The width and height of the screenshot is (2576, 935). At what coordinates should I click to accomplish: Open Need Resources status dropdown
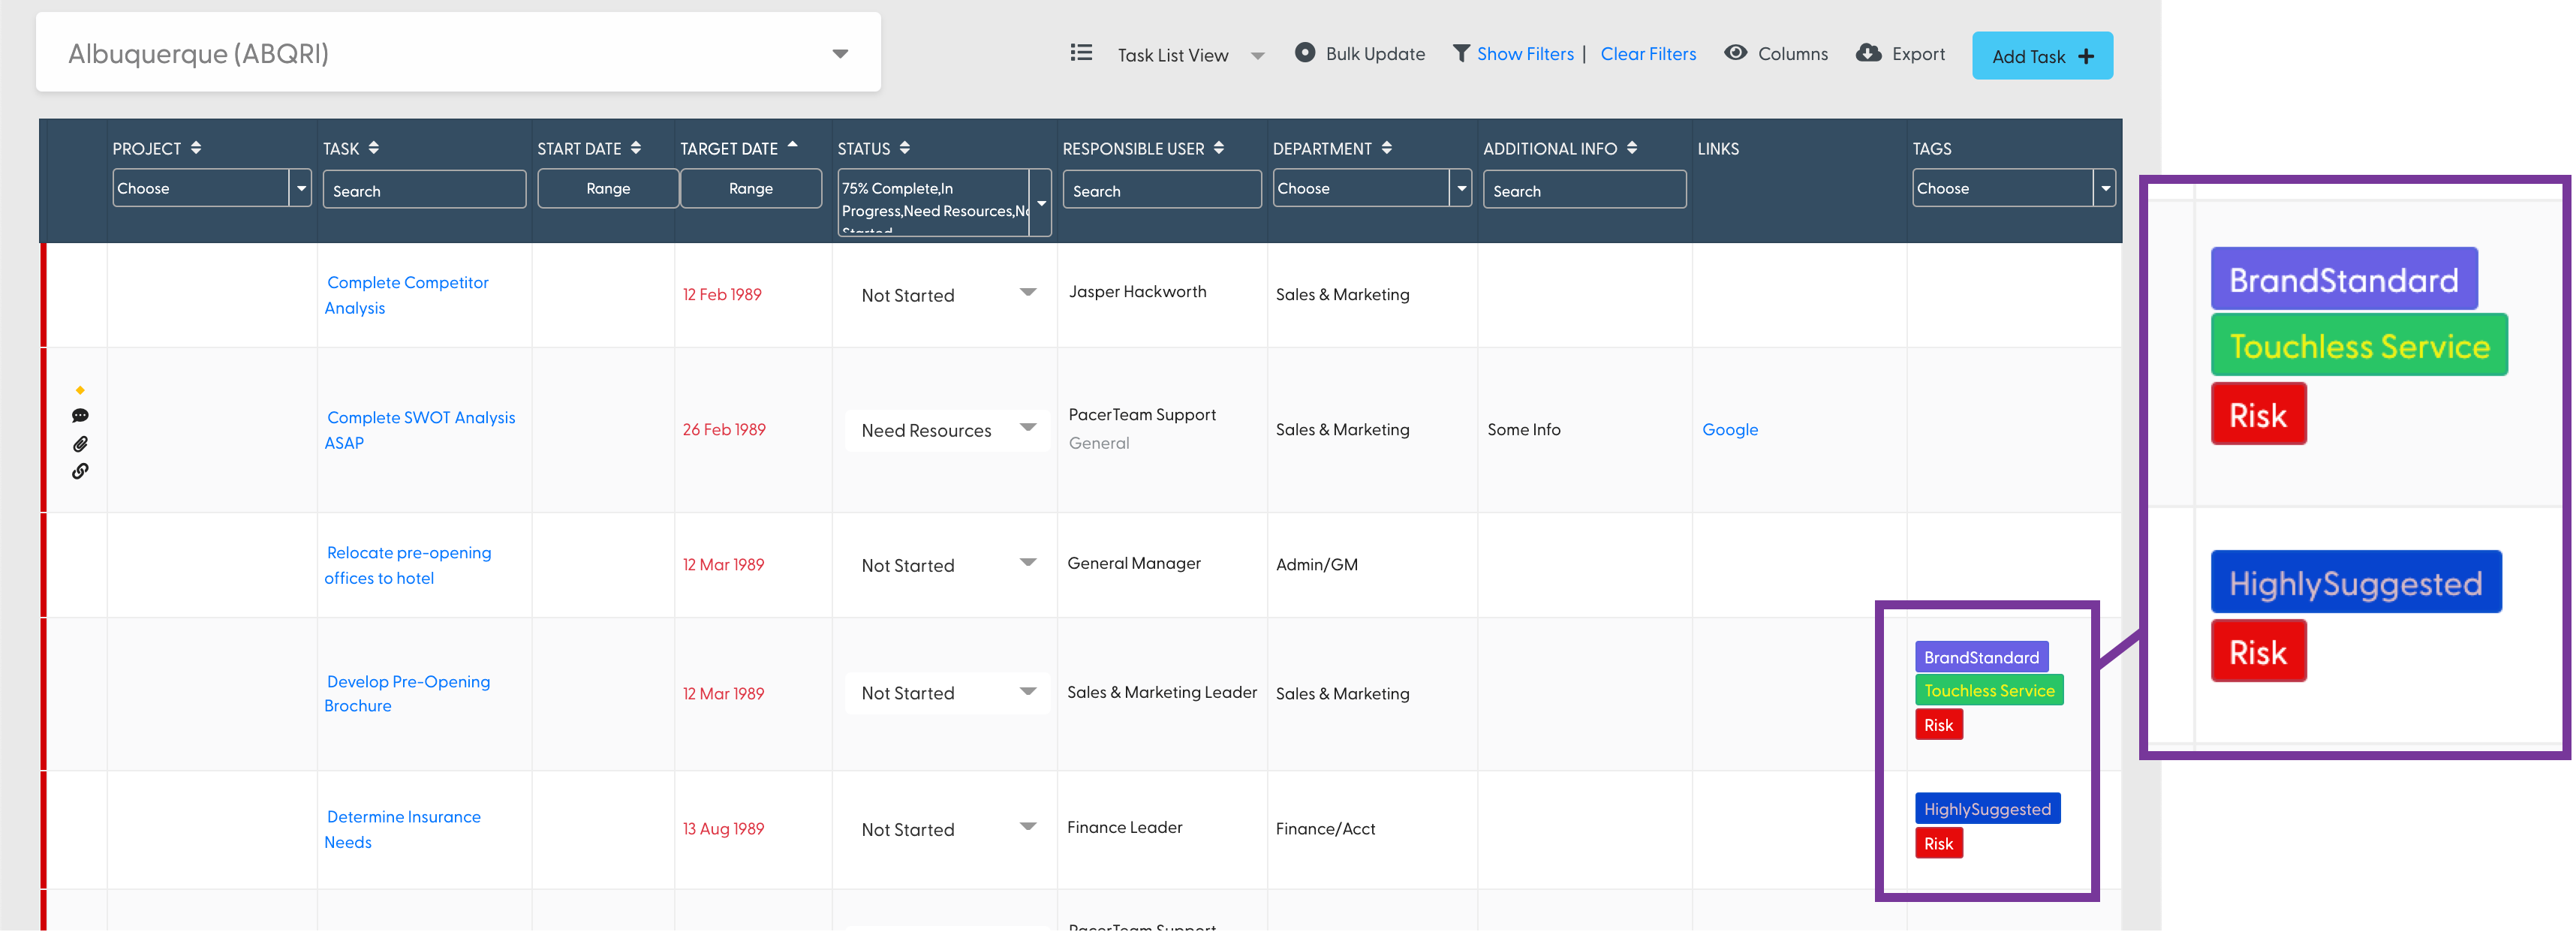tap(946, 430)
